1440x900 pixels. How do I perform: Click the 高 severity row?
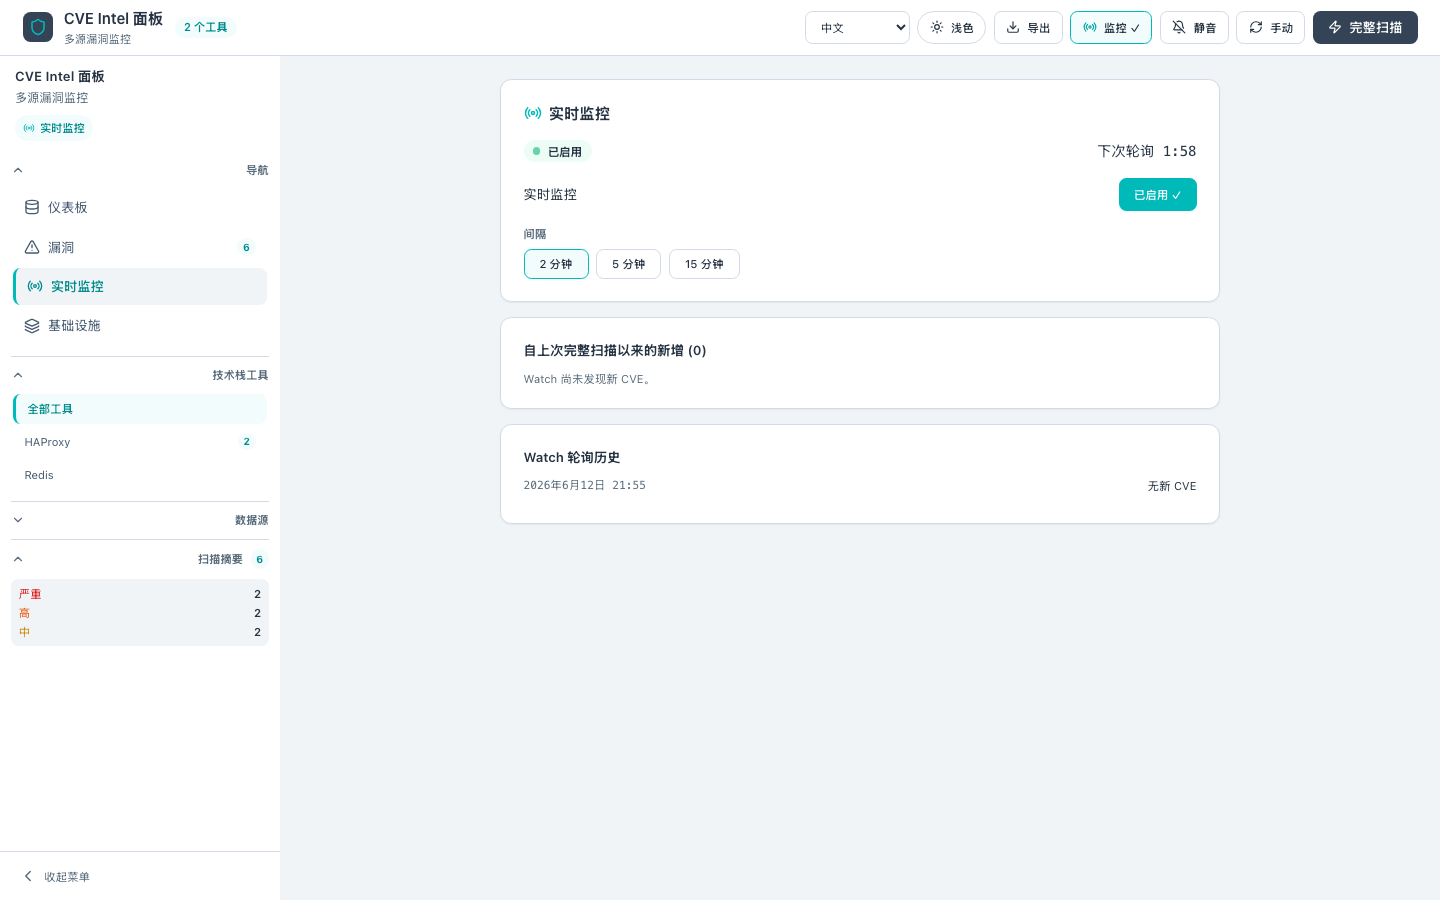(140, 613)
